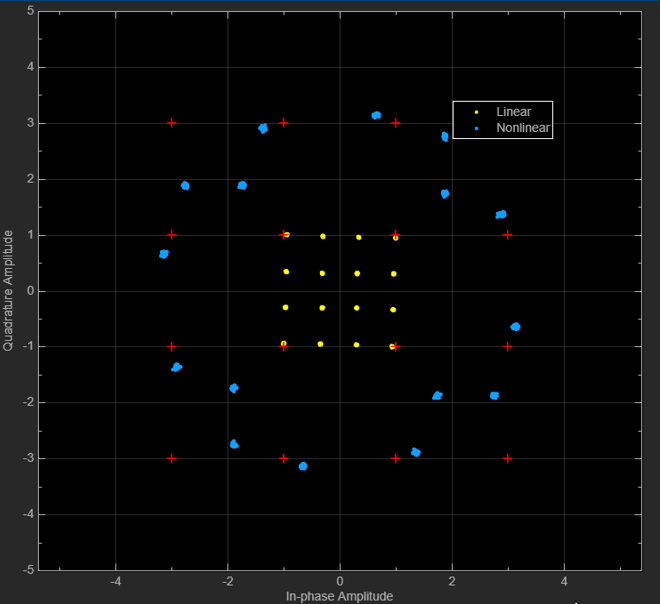Select the red reference marker at bottom-right corner
This screenshot has height=604, width=661.
click(x=508, y=458)
